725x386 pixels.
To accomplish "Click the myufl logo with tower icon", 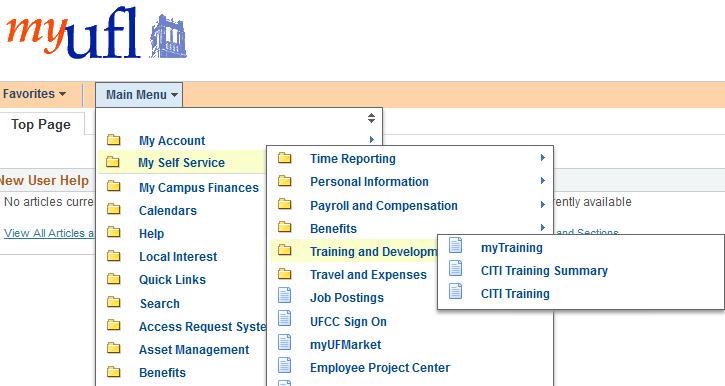I will click(96, 33).
